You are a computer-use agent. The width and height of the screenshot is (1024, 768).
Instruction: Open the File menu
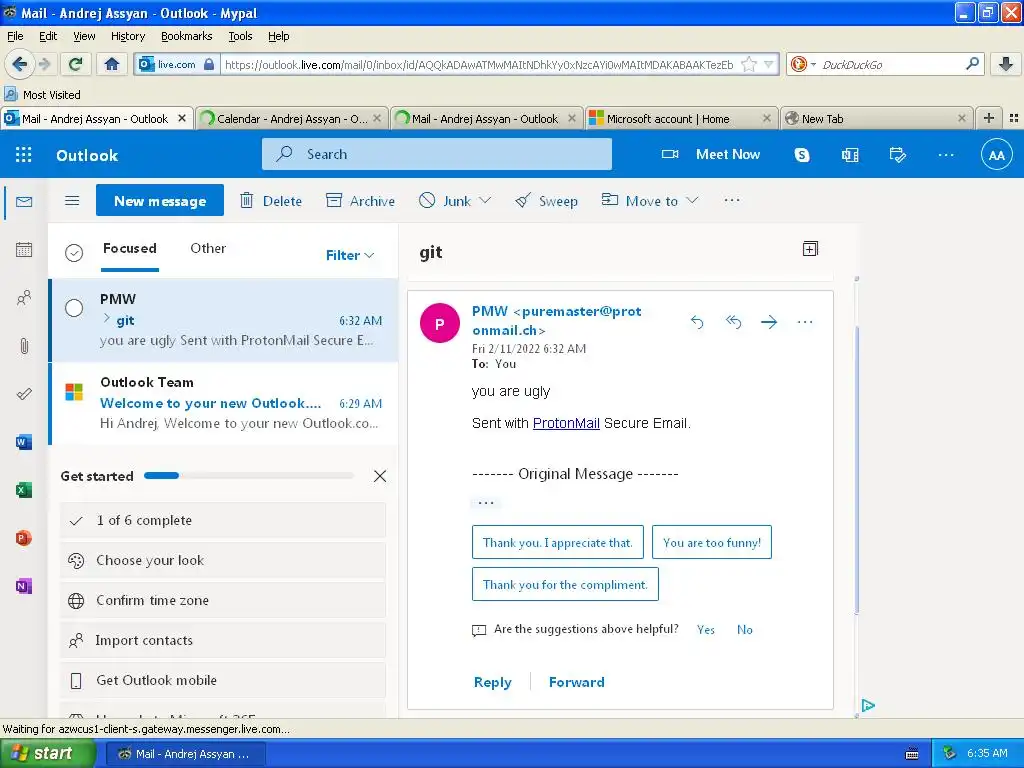[15, 36]
